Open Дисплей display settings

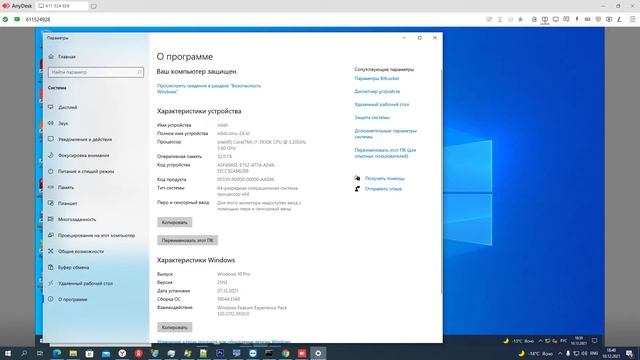[x=68, y=107]
